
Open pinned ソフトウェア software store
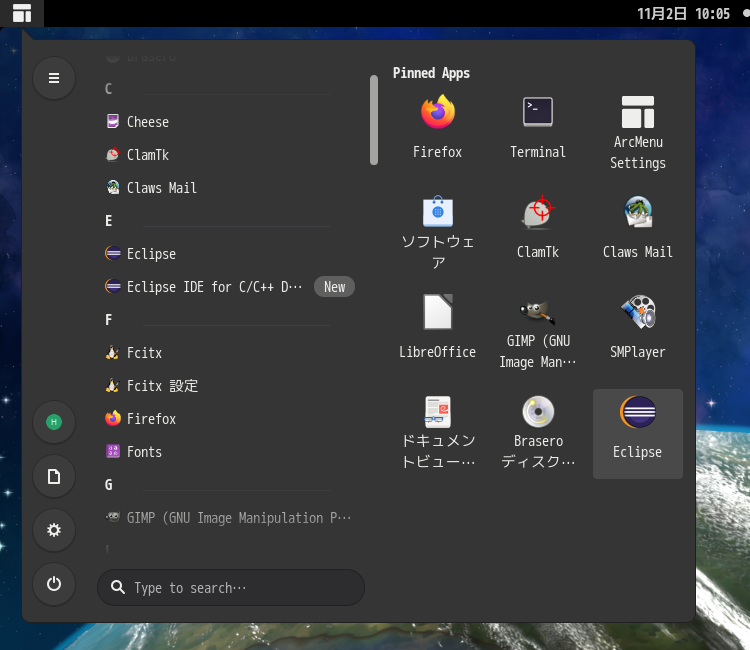(x=437, y=233)
